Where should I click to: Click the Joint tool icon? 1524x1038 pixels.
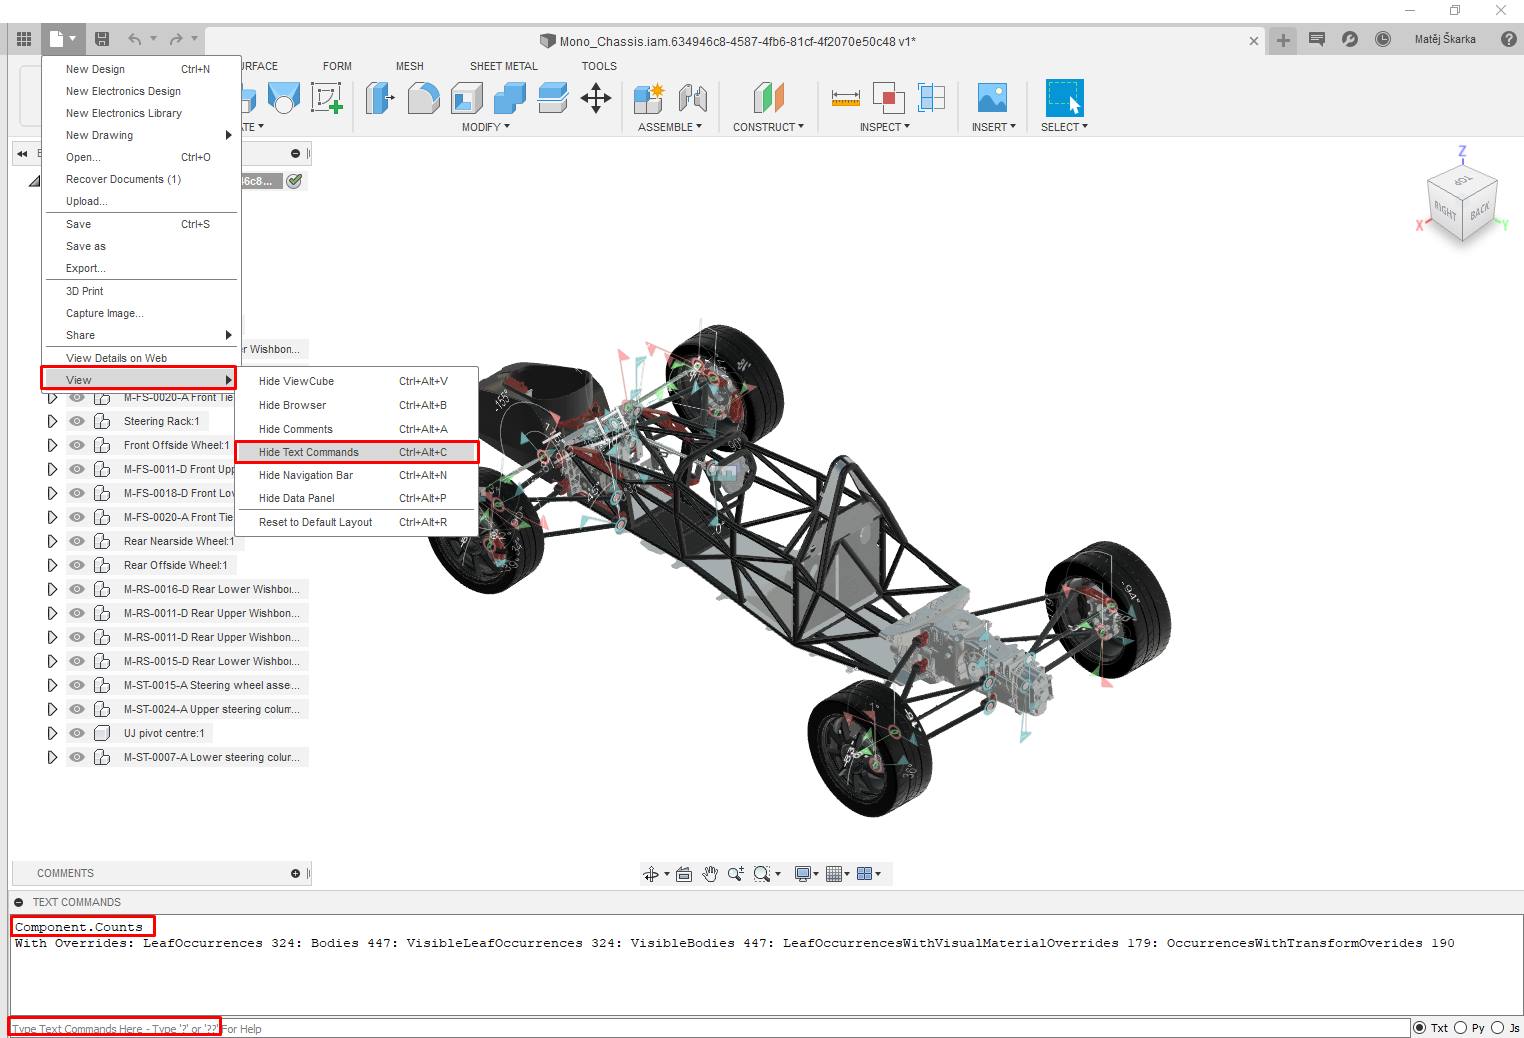692,98
